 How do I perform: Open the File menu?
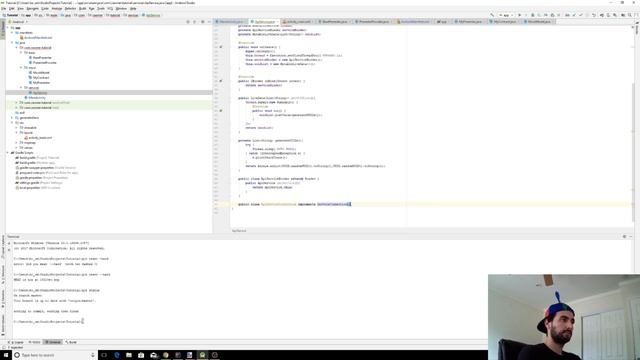[4, 9]
